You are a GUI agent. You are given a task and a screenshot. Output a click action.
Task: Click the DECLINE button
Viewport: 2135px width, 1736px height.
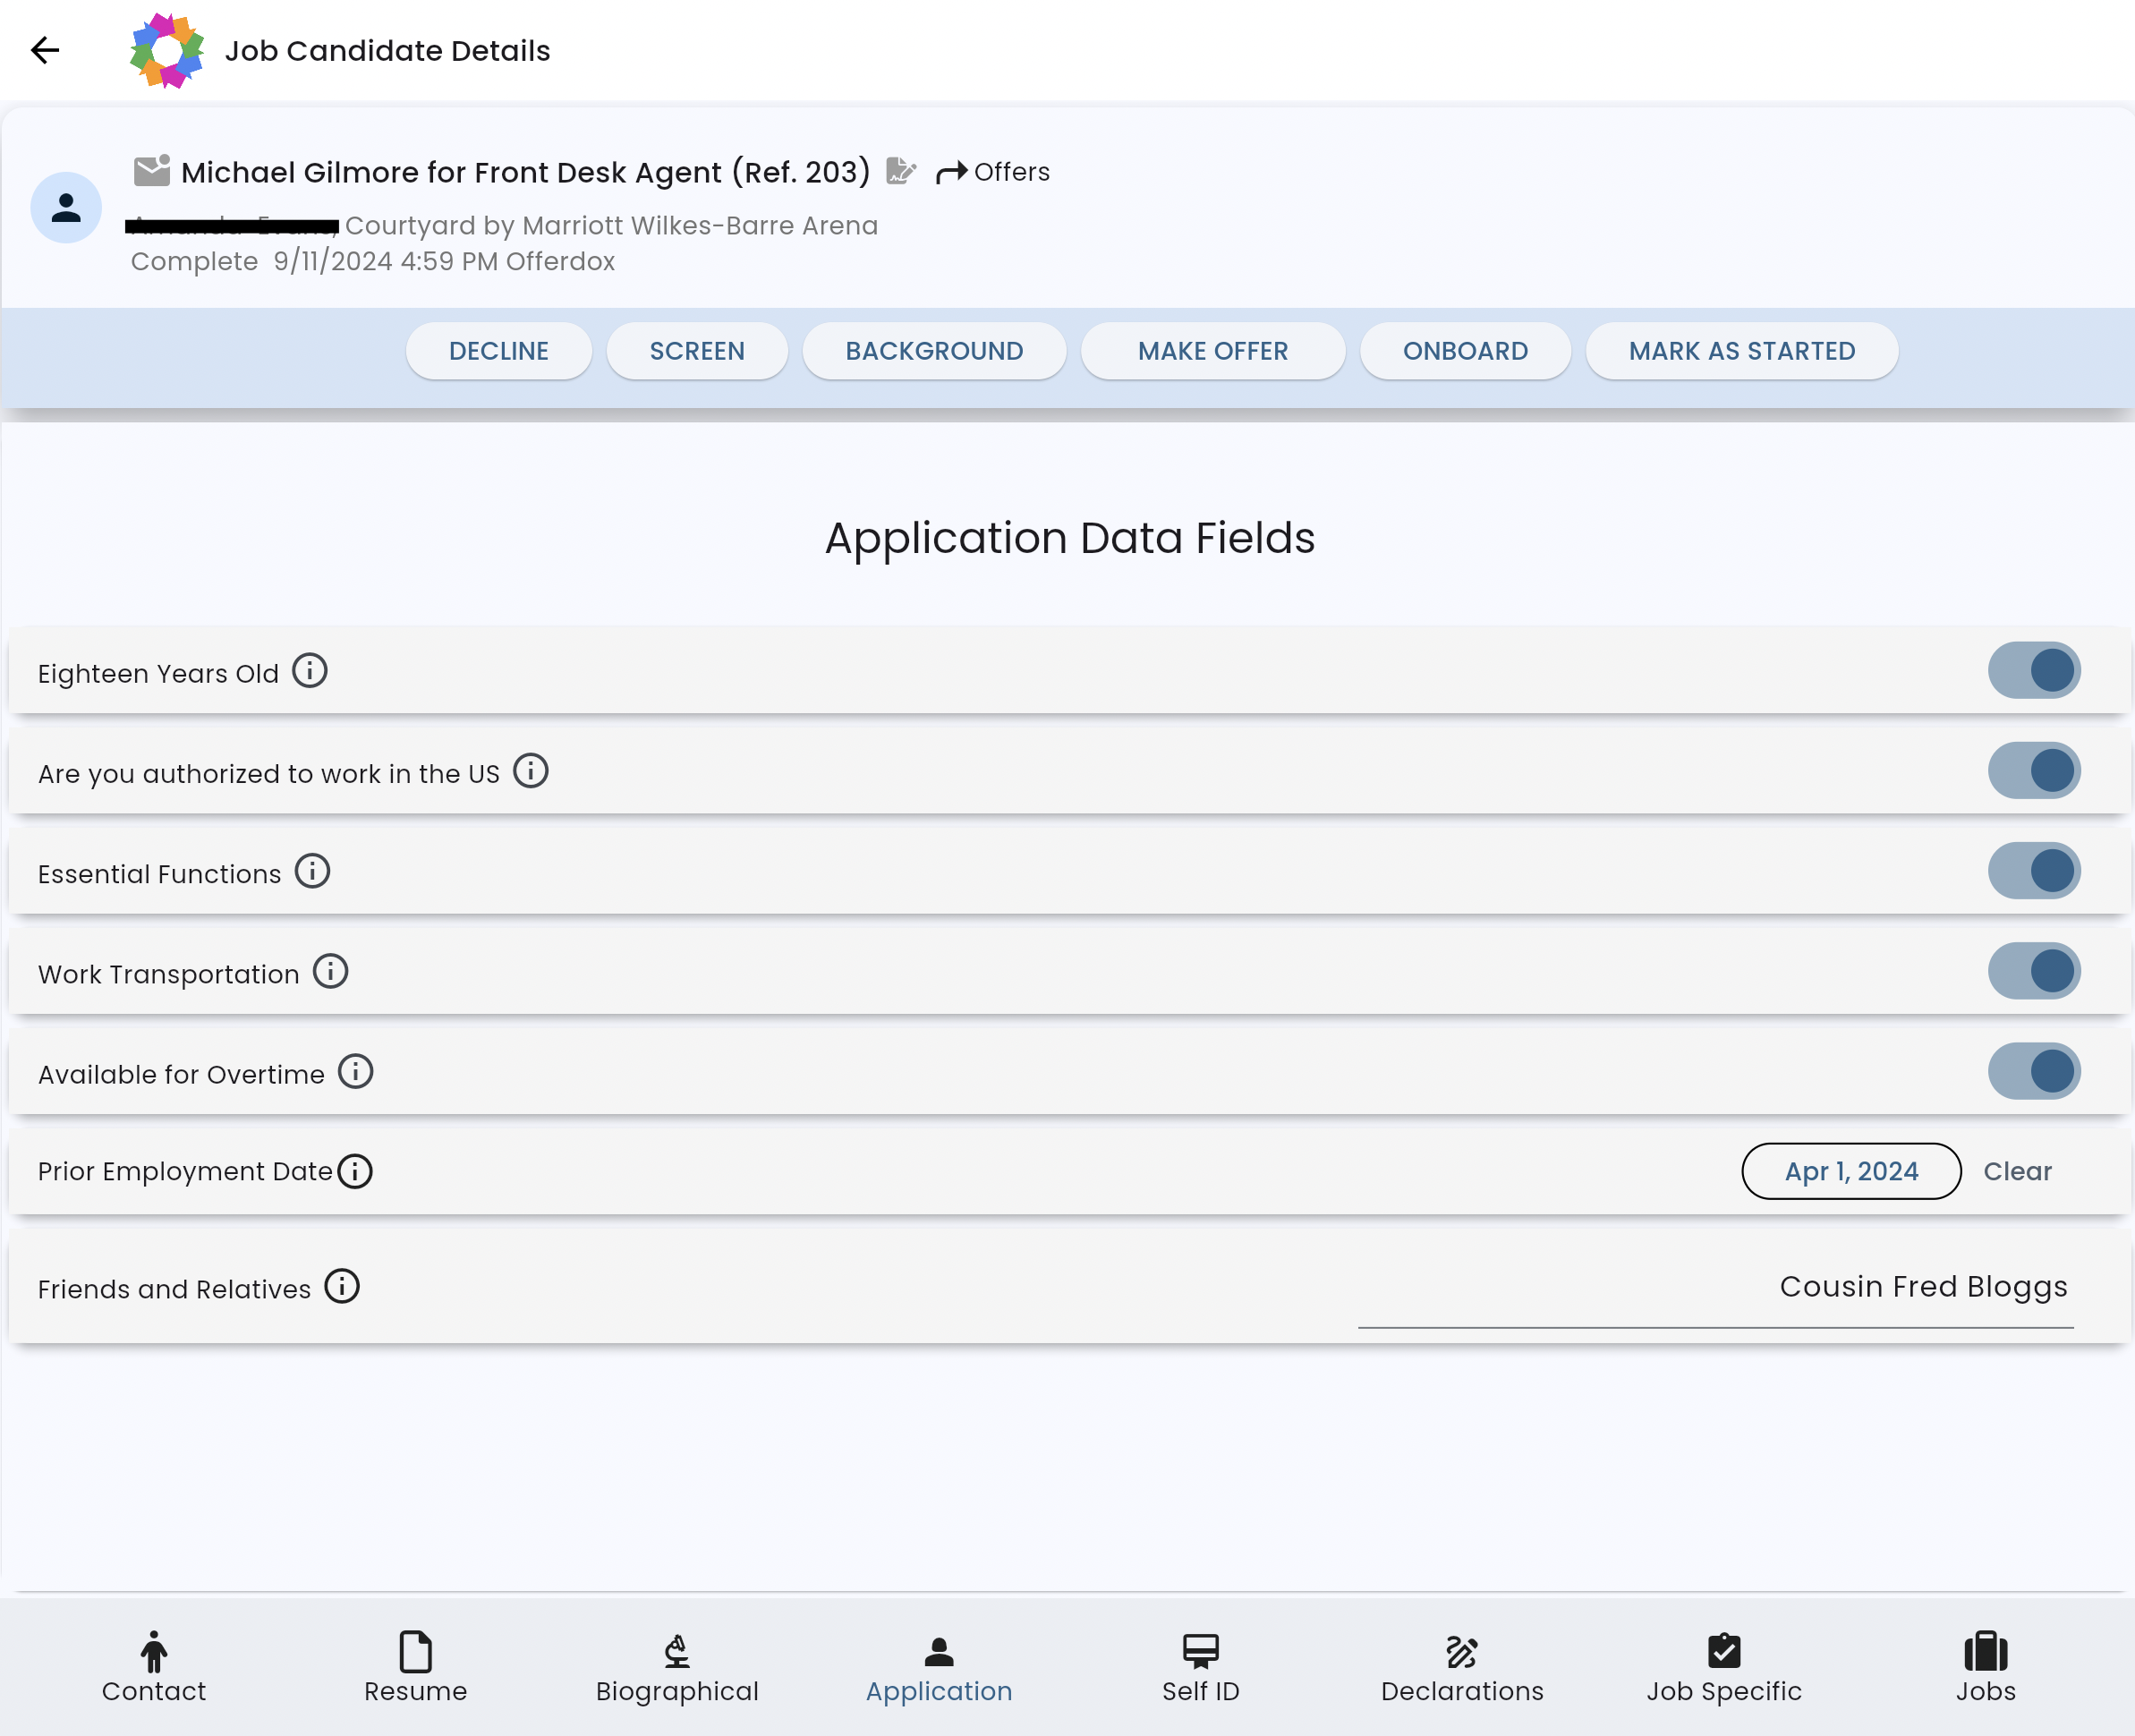click(x=498, y=351)
